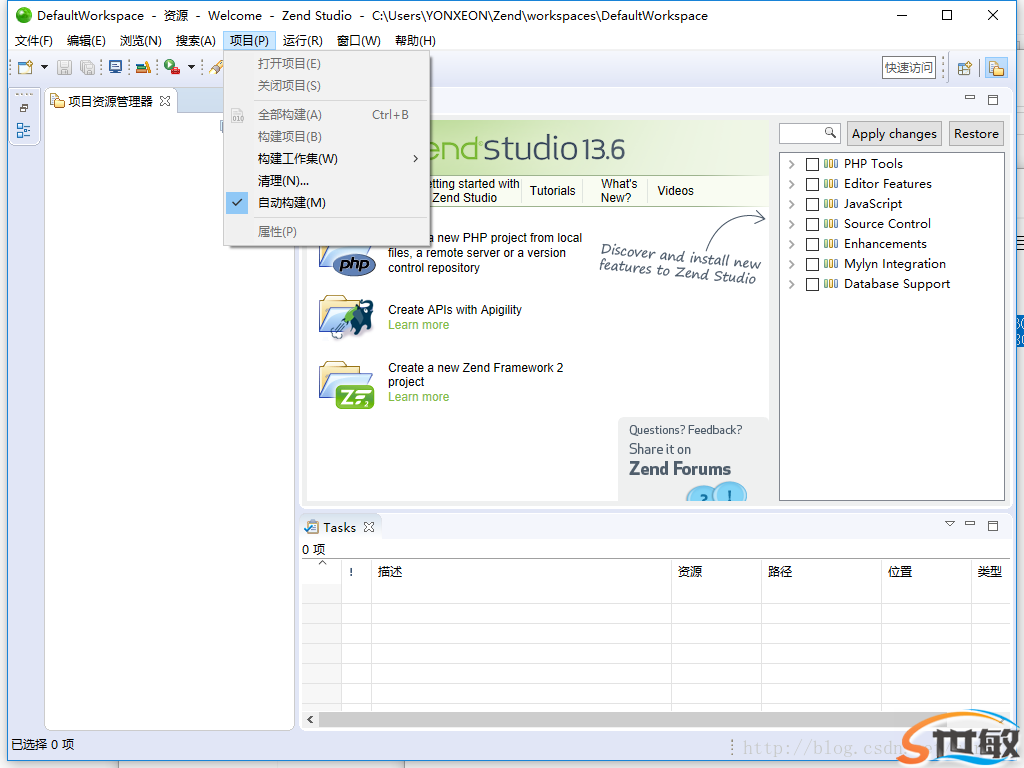Click the outline tree icon in left sidebar

pyautogui.click(x=24, y=130)
